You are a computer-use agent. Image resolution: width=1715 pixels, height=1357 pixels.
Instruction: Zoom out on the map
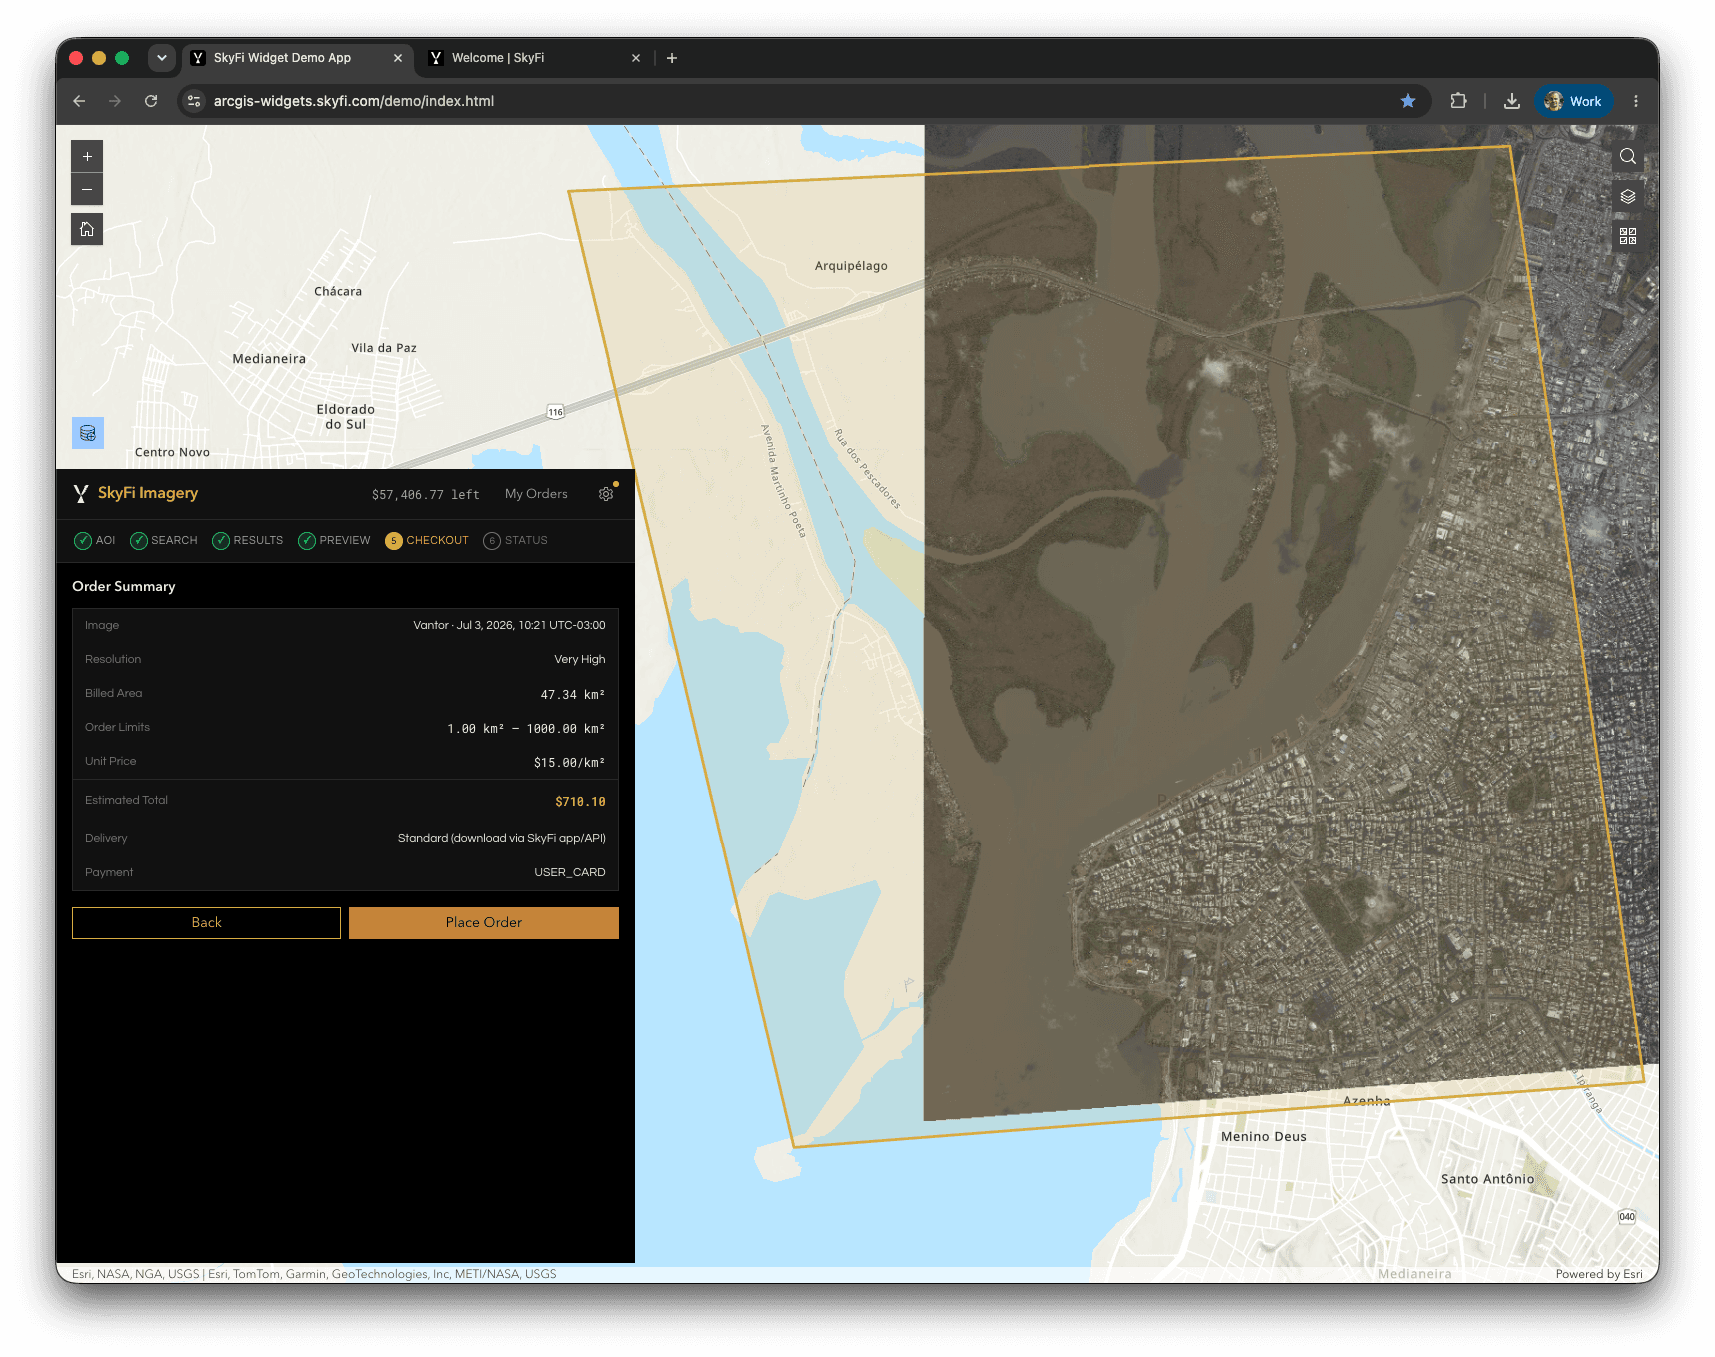click(x=87, y=189)
